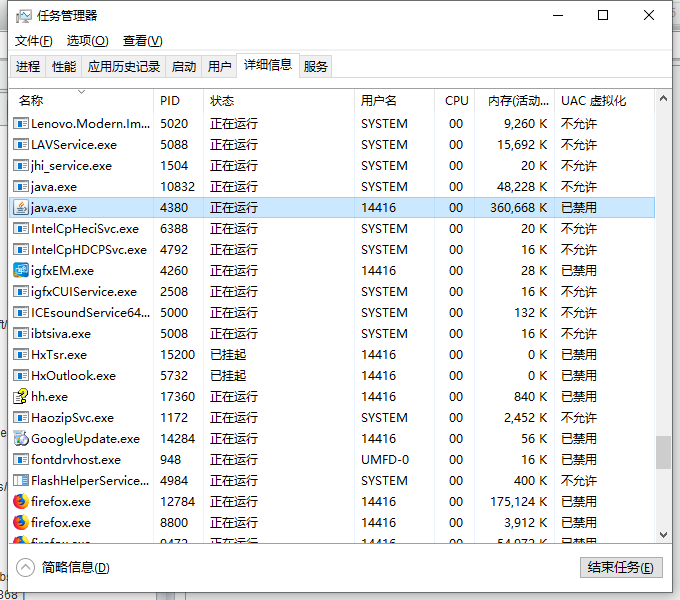Image resolution: width=680 pixels, height=600 pixels.
Task: Click the 结束任务(E) button
Action: (620, 567)
